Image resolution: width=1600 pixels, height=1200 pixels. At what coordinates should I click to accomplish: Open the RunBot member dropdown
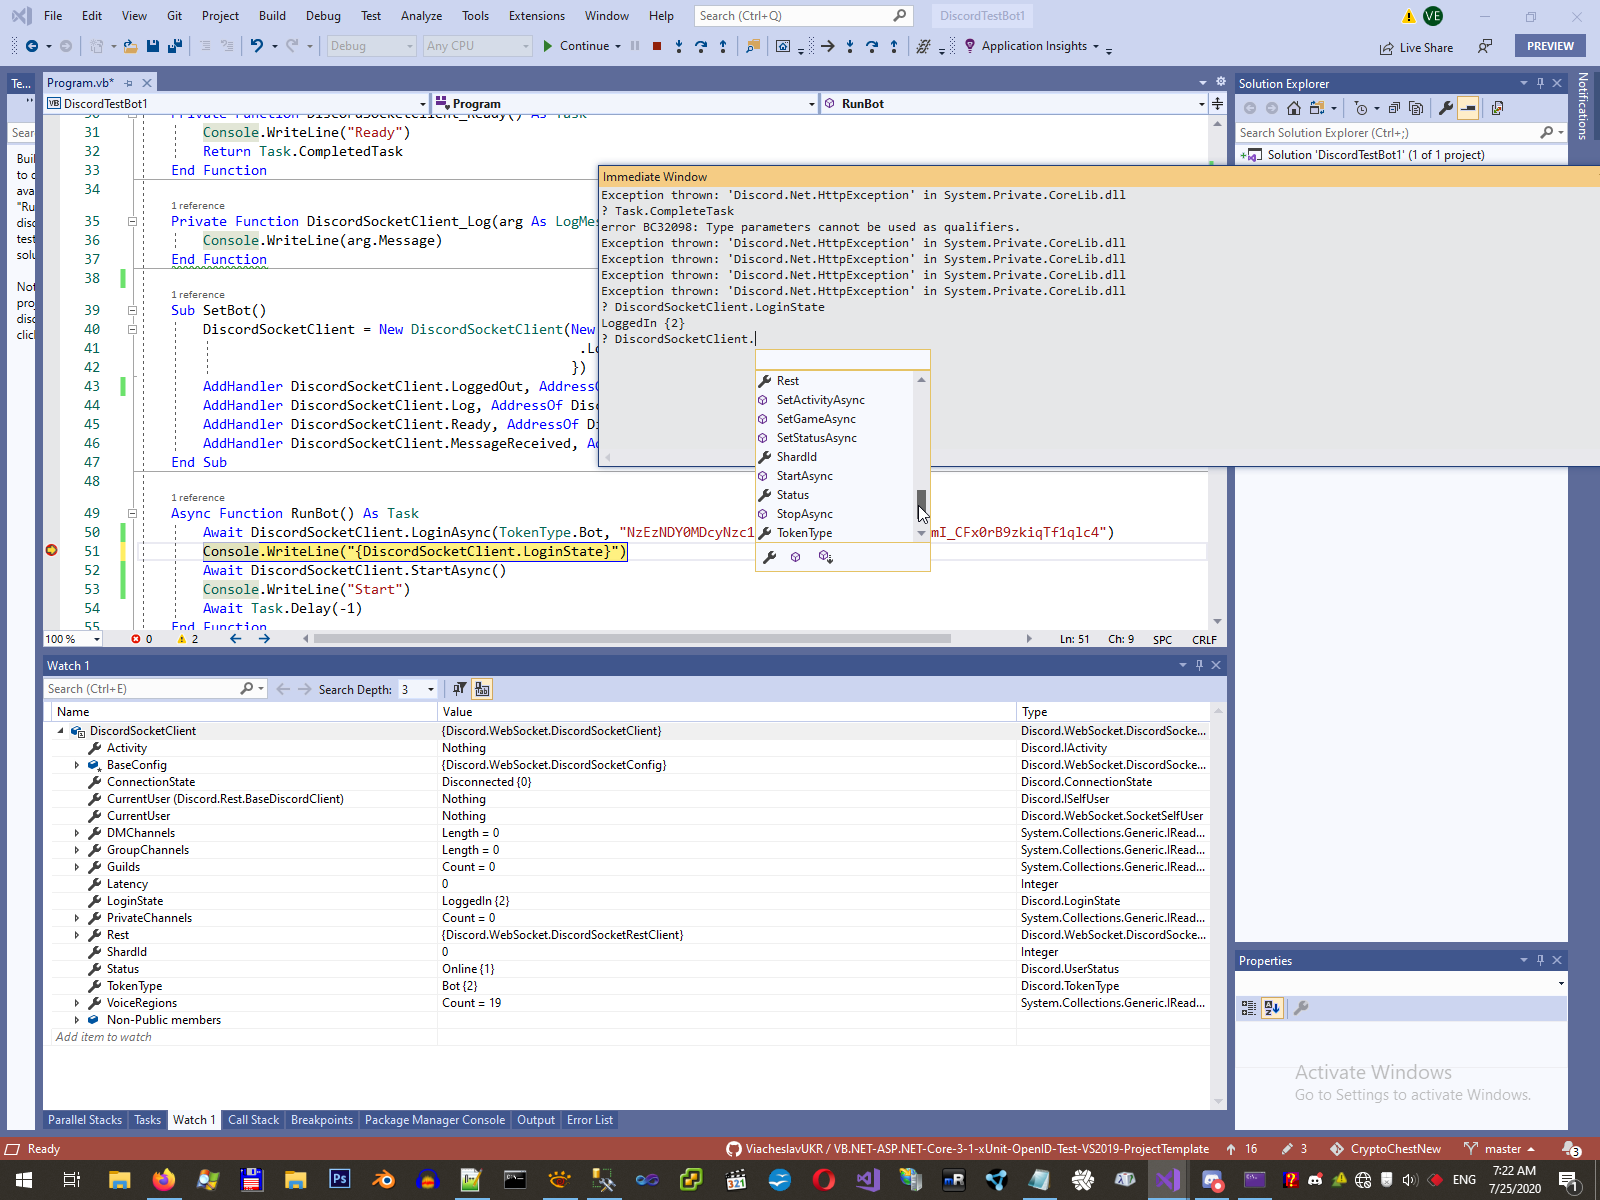pyautogui.click(x=1200, y=104)
